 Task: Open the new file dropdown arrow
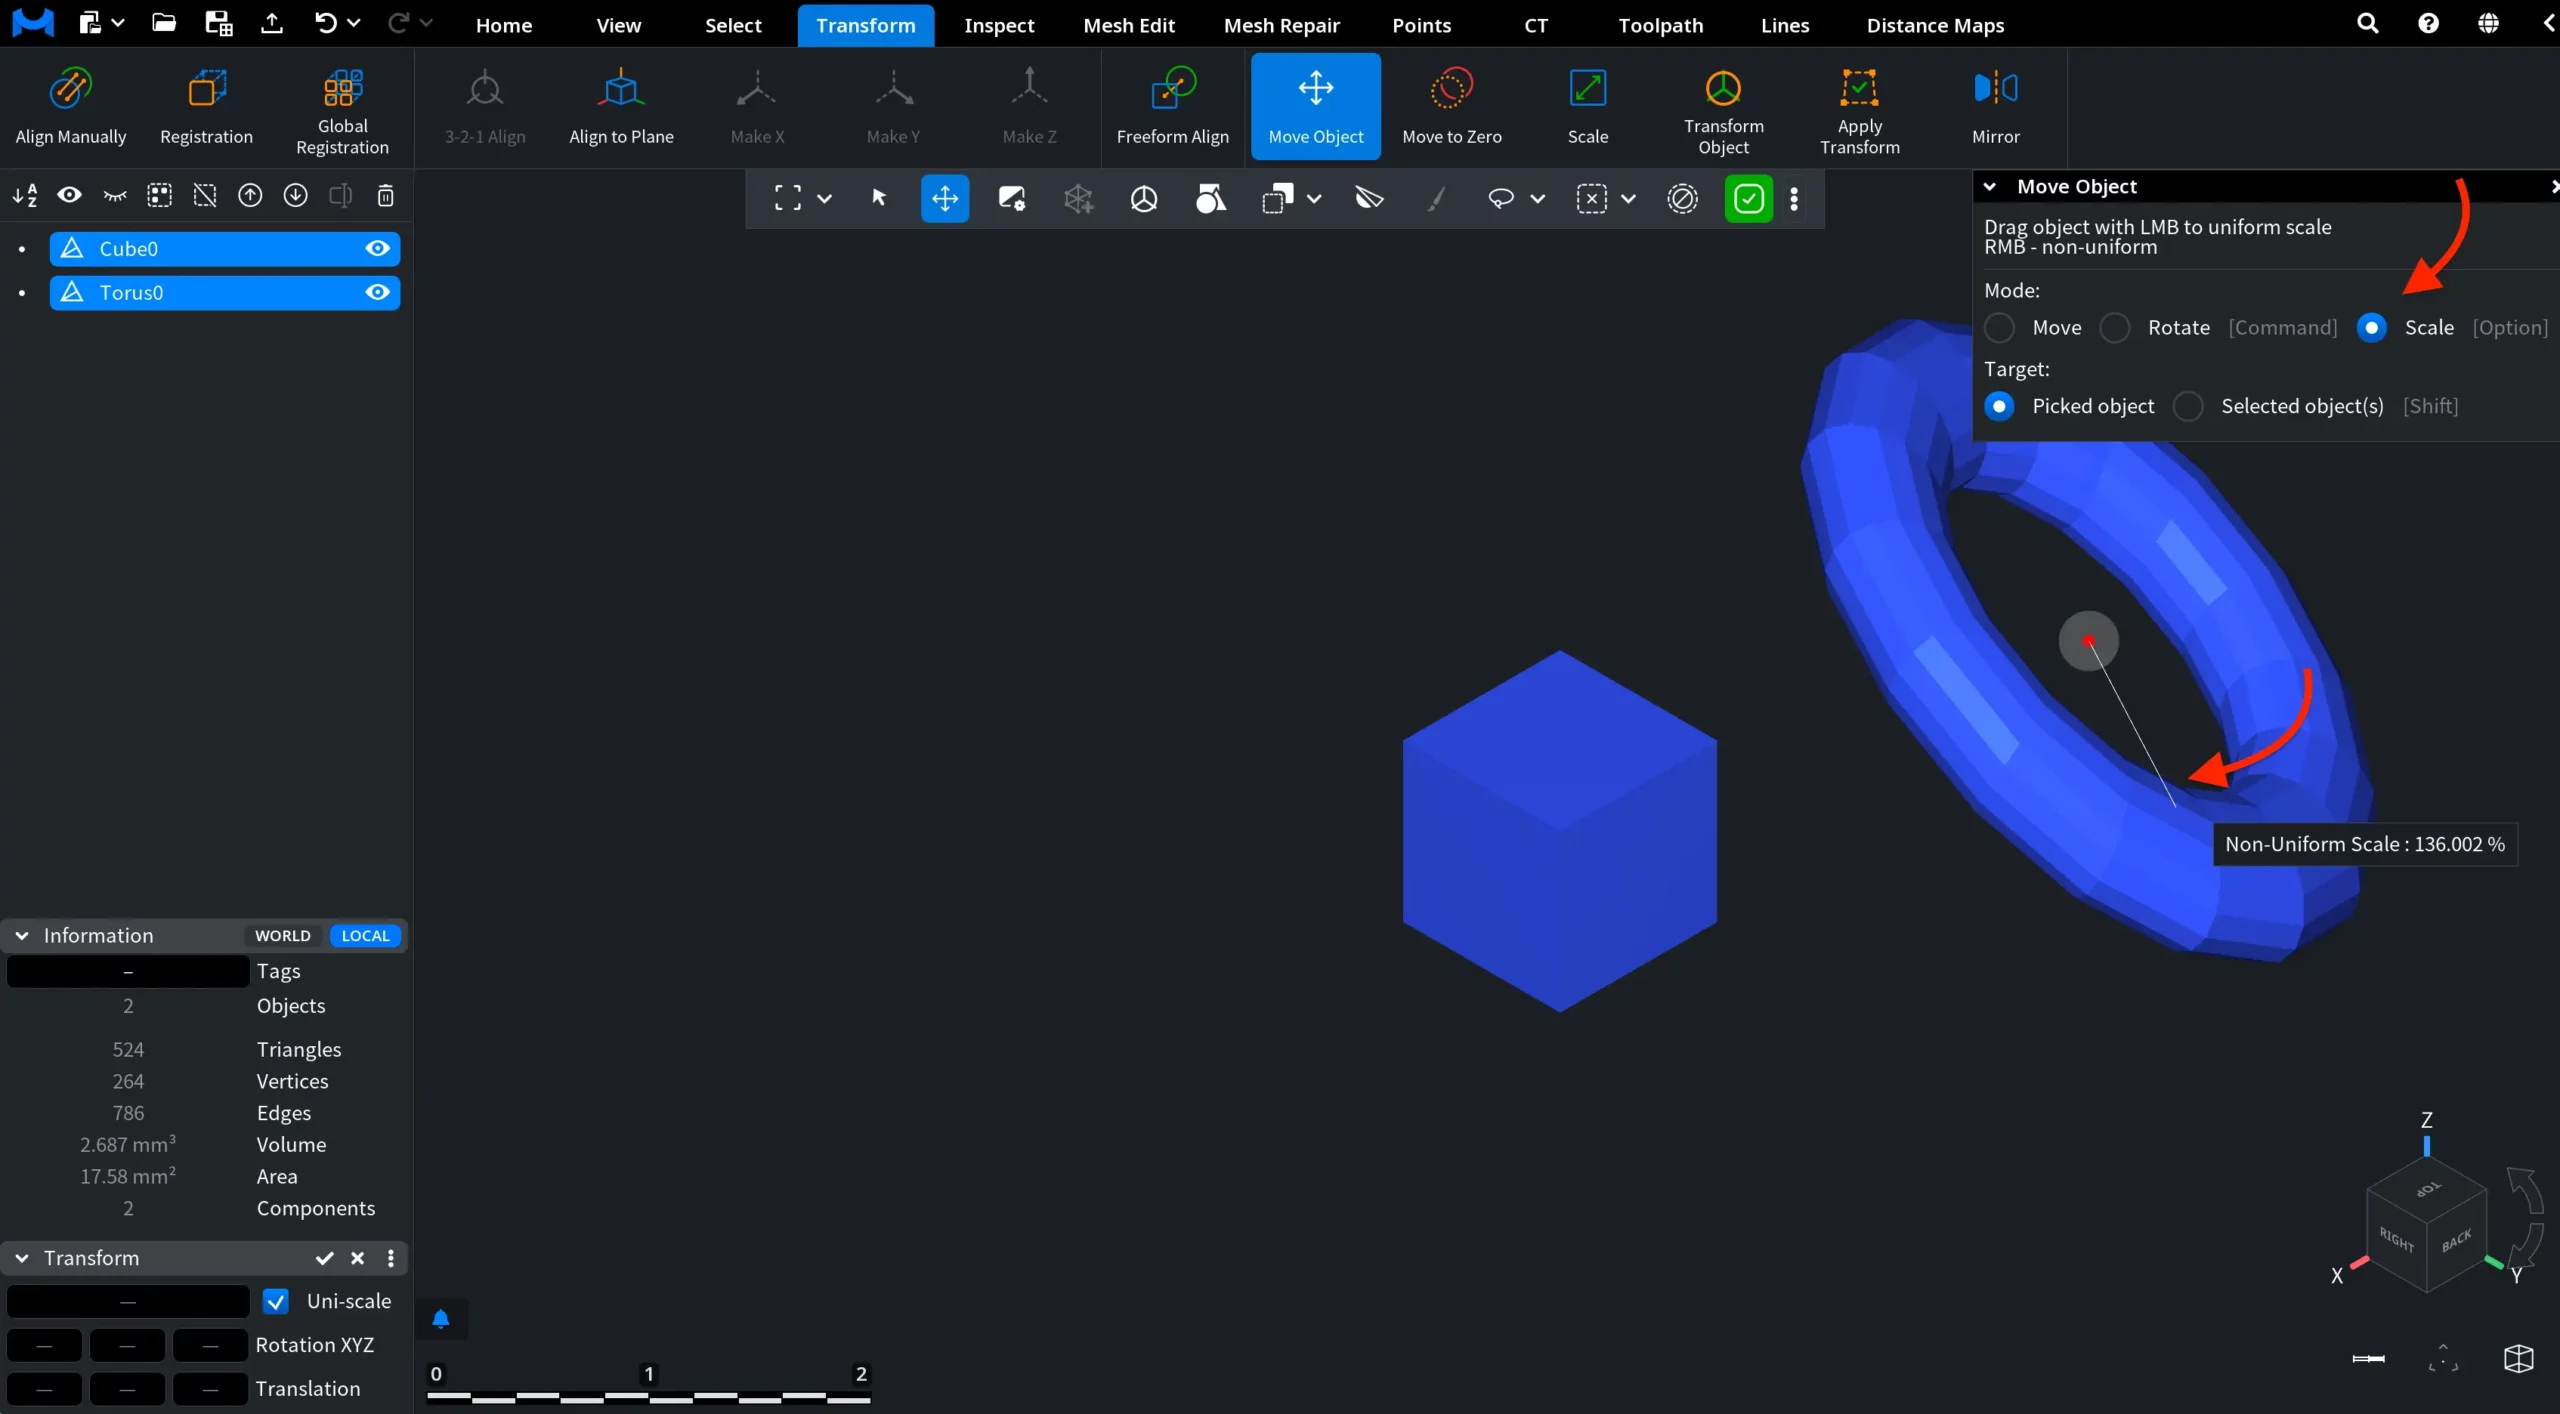118,22
